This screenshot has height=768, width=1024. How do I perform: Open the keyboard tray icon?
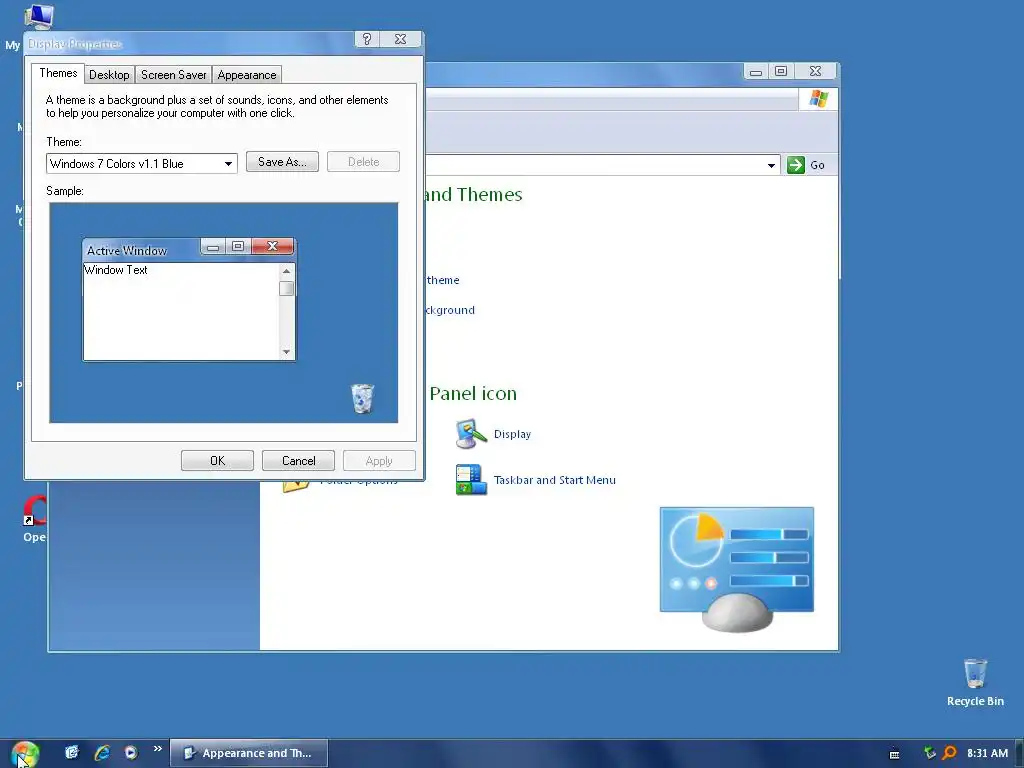tap(895, 754)
